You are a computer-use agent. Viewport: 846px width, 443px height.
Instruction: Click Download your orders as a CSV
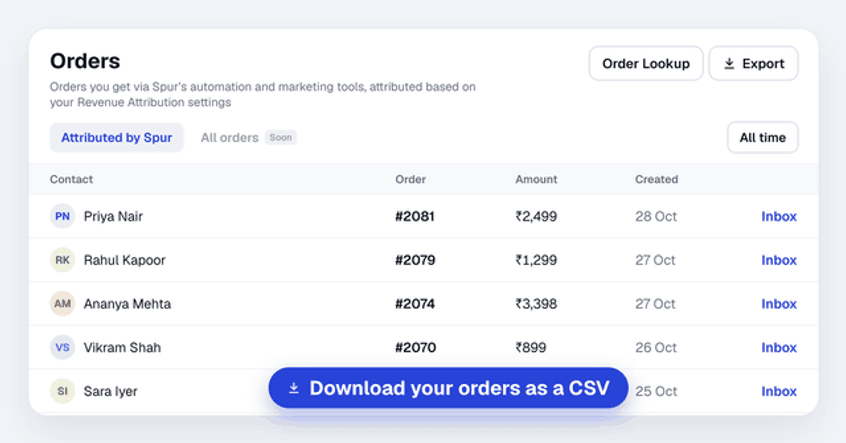pyautogui.click(x=448, y=388)
